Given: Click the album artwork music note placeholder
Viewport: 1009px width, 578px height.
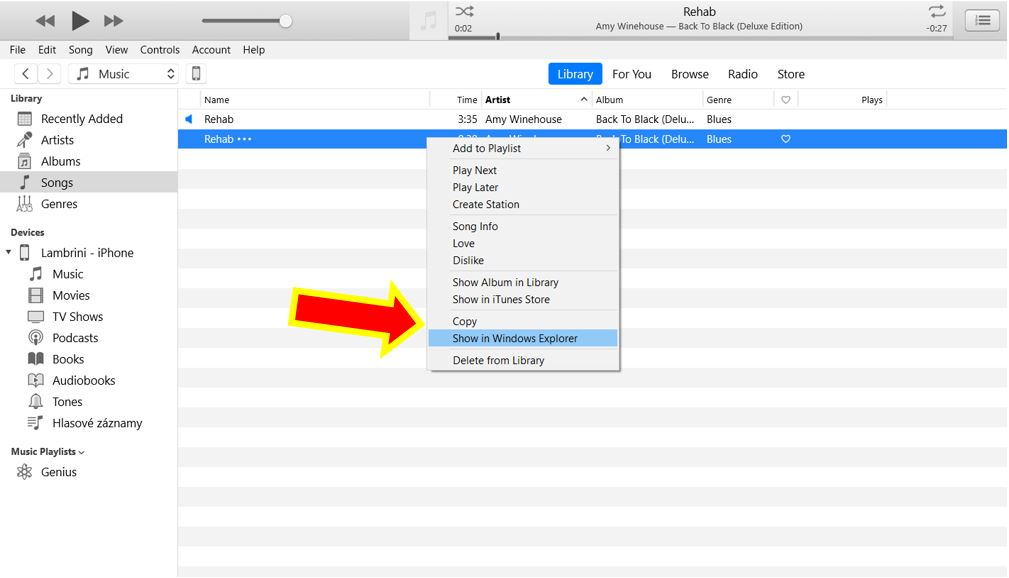Looking at the screenshot, I should pyautogui.click(x=428, y=21).
